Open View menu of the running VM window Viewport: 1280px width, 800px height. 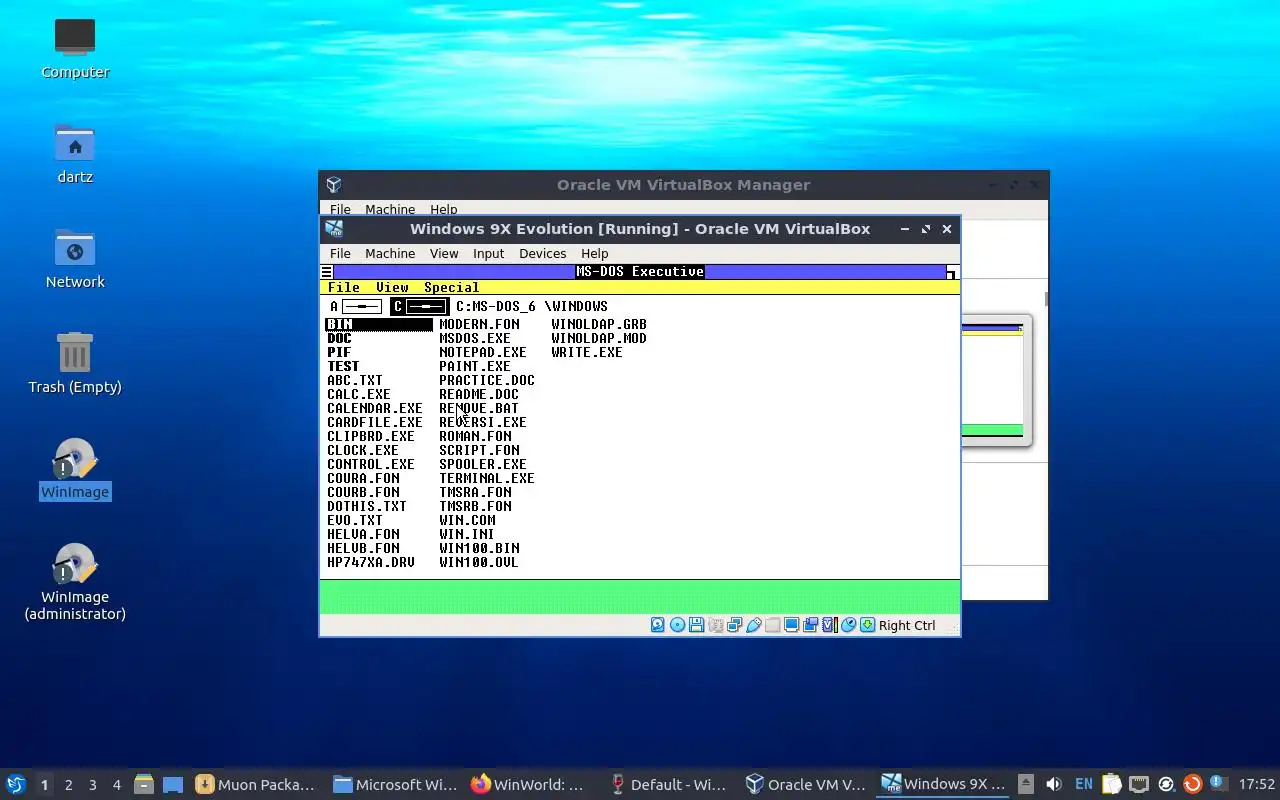pyautogui.click(x=444, y=253)
